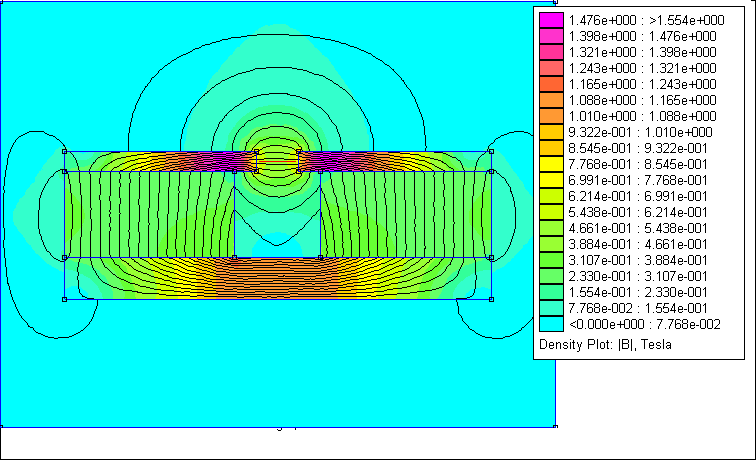Select the legend text '4.661e-001 : 5.438e-001'
Screen dimensions: 756x460
638,228
